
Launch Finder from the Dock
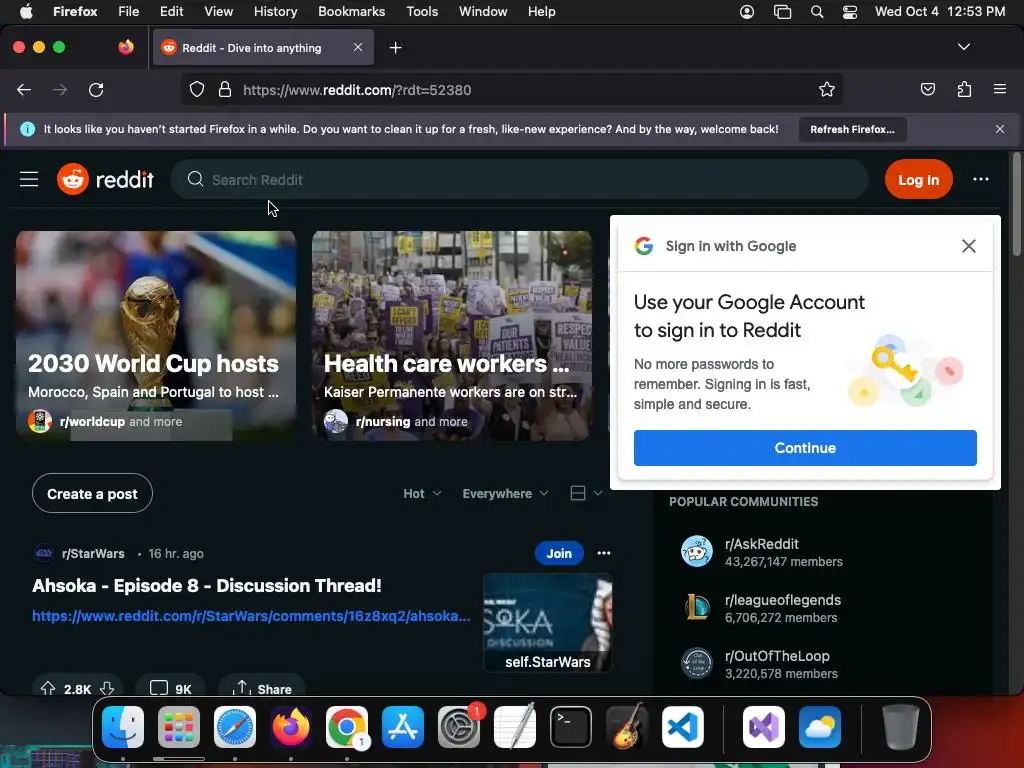tap(123, 726)
